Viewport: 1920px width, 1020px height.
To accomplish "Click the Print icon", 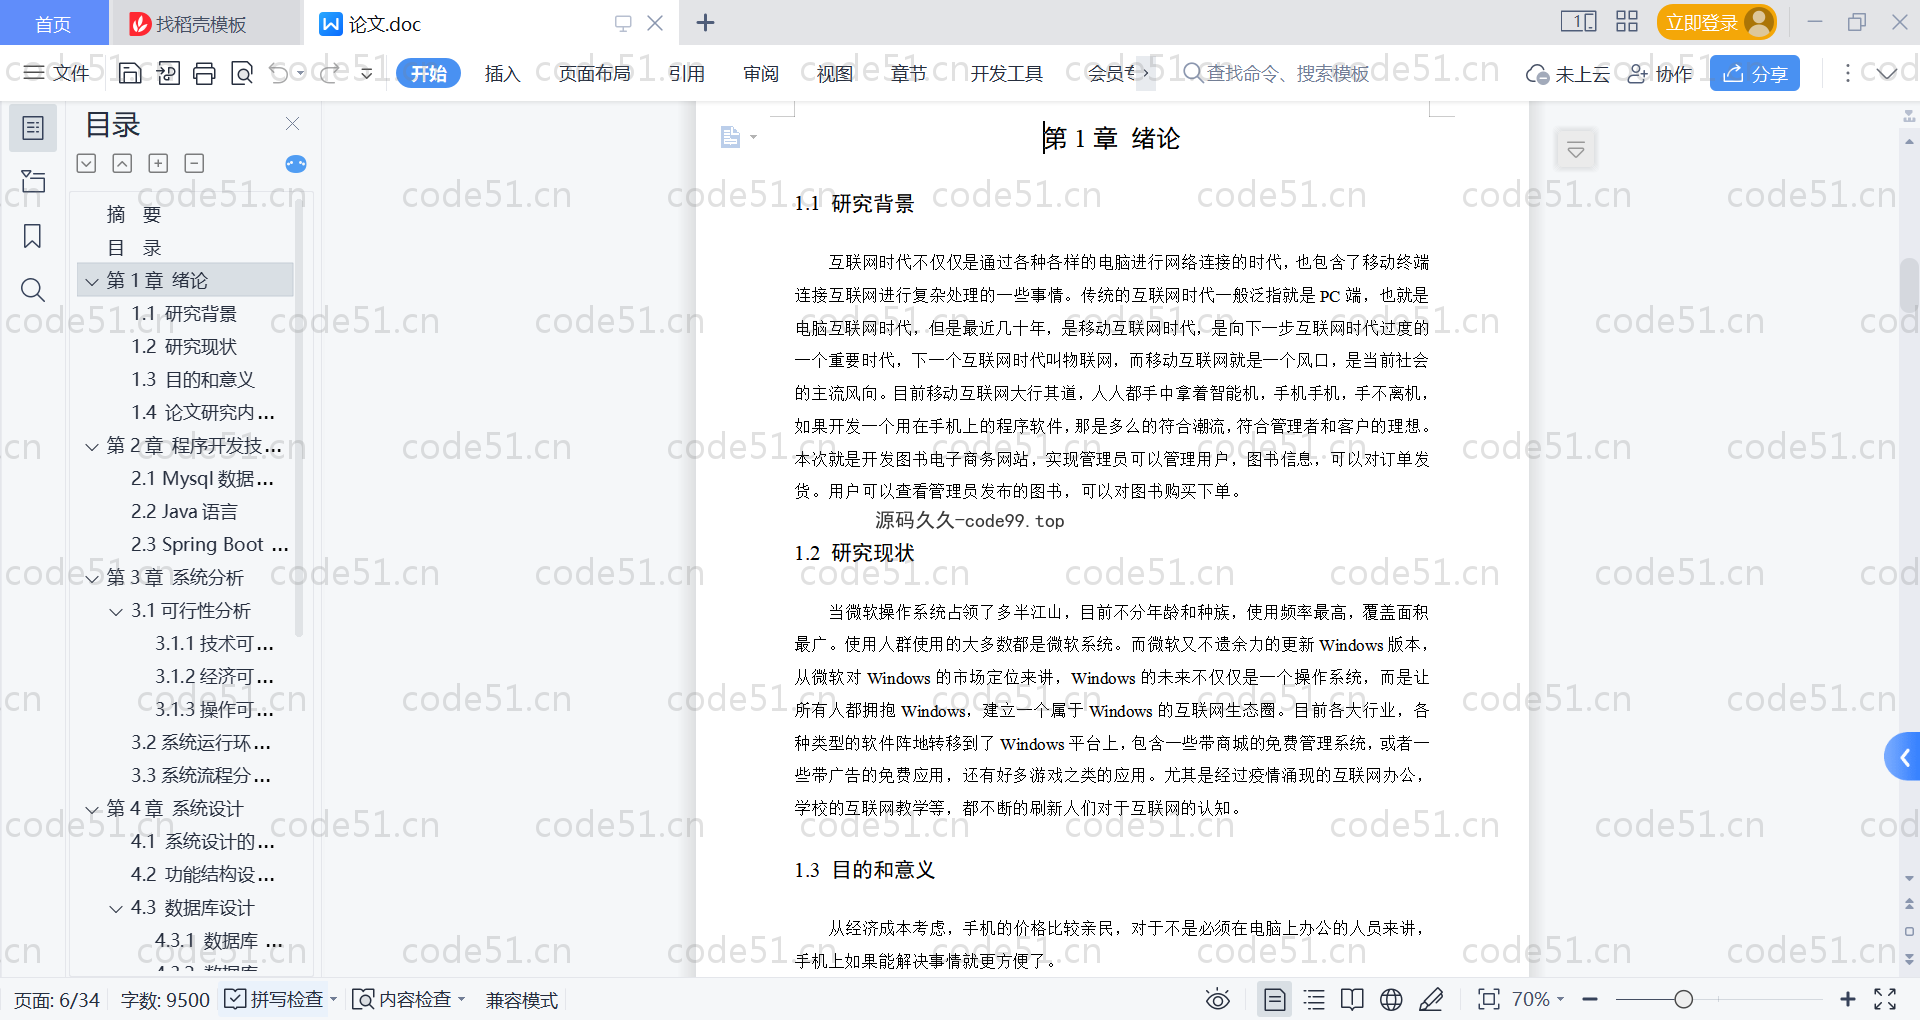I will click(204, 73).
